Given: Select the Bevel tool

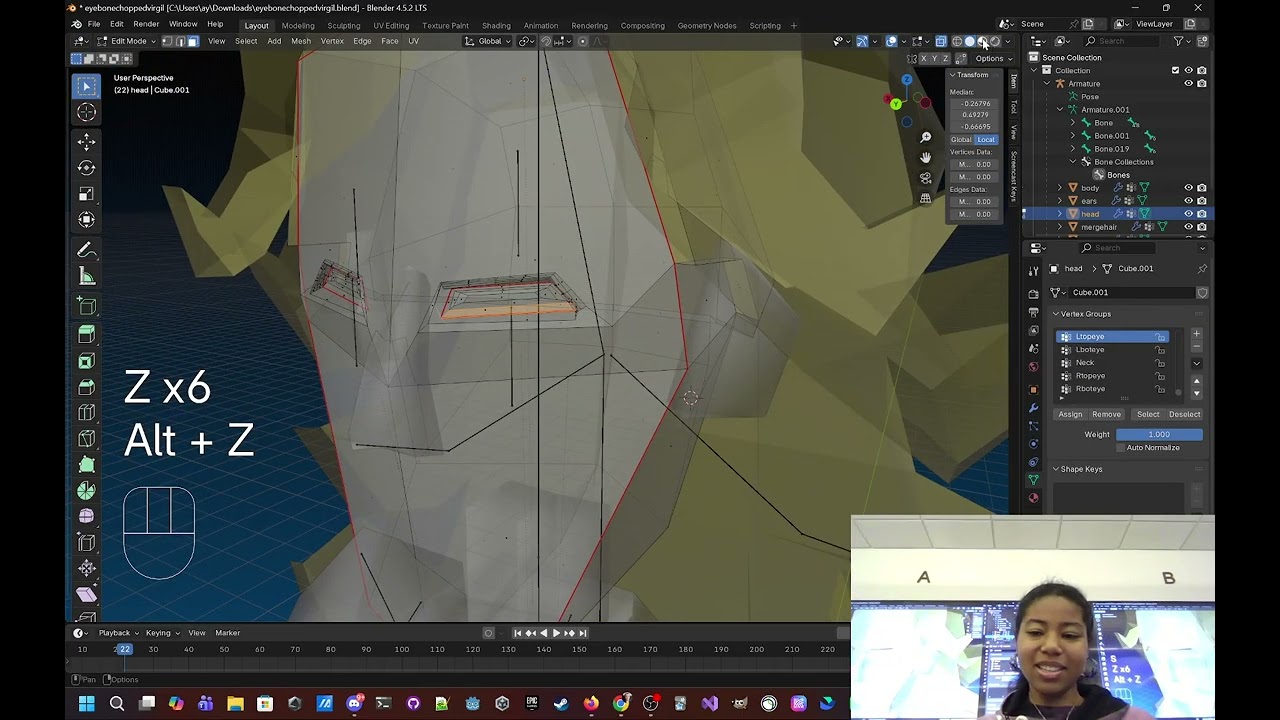Looking at the screenshot, I should click(87, 387).
